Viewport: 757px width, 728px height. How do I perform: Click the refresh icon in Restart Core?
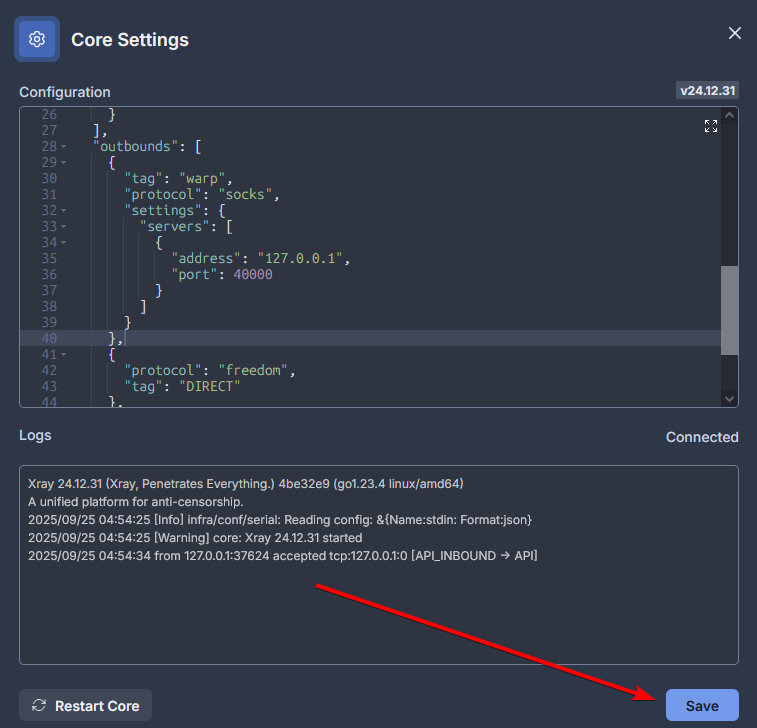tap(39, 706)
